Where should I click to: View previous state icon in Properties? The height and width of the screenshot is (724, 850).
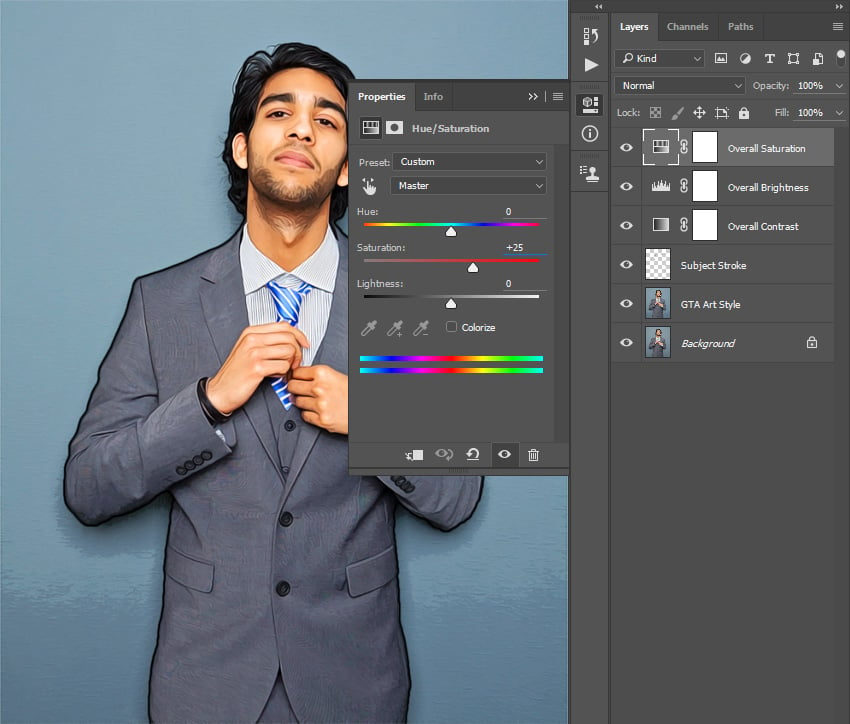pyautogui.click(x=444, y=454)
